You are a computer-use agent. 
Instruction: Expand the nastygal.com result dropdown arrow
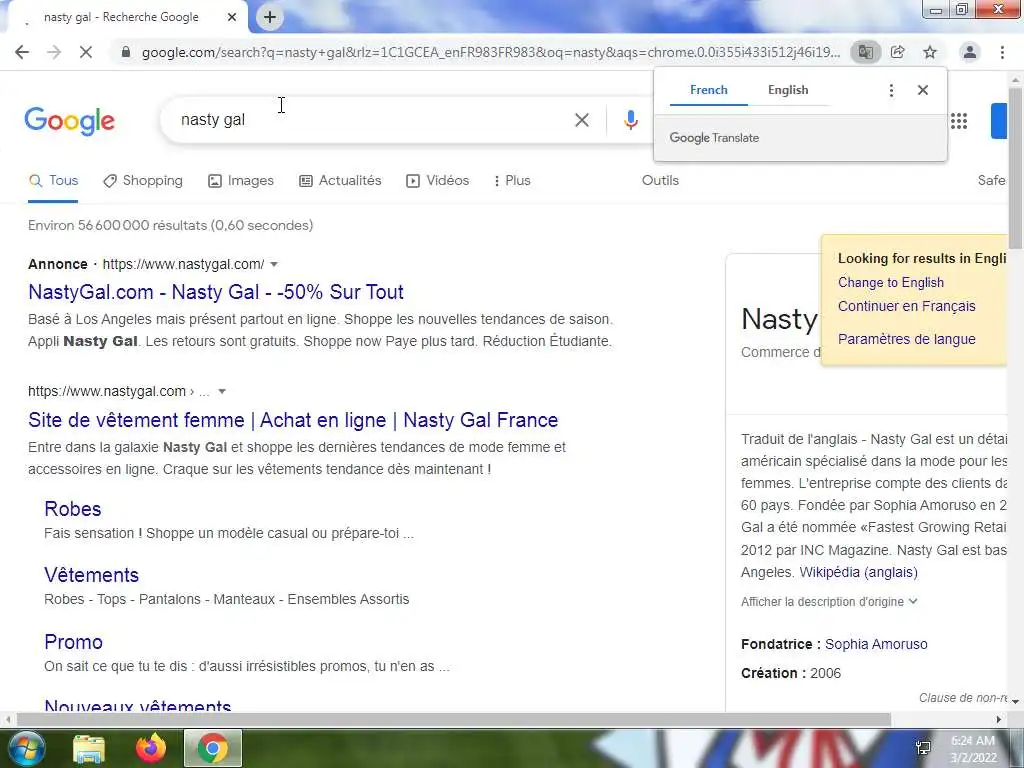(x=222, y=392)
